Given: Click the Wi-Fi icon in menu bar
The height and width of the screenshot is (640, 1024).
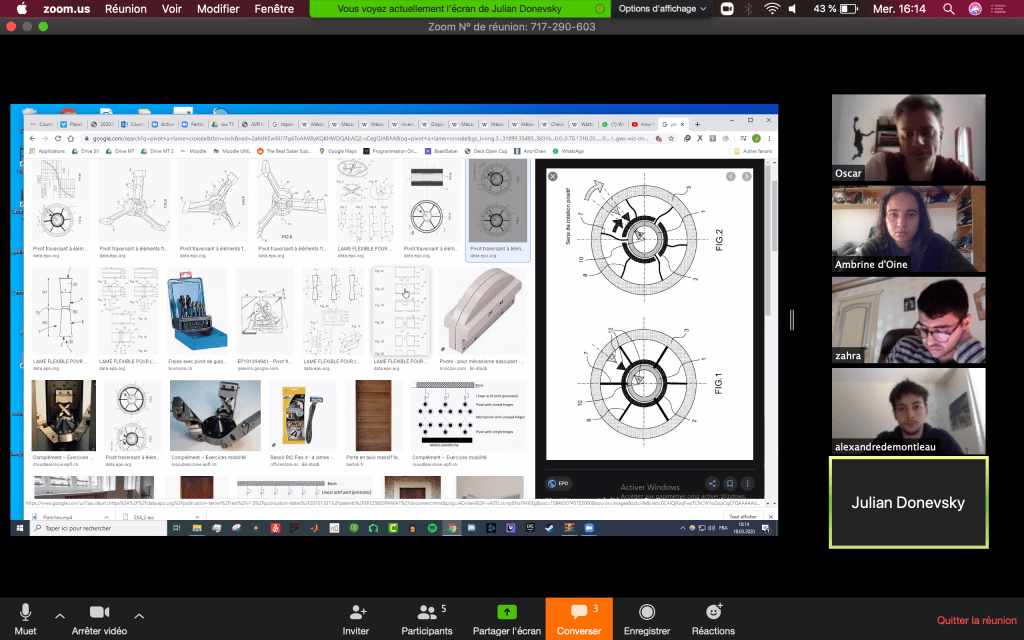Looking at the screenshot, I should pyautogui.click(x=771, y=9).
